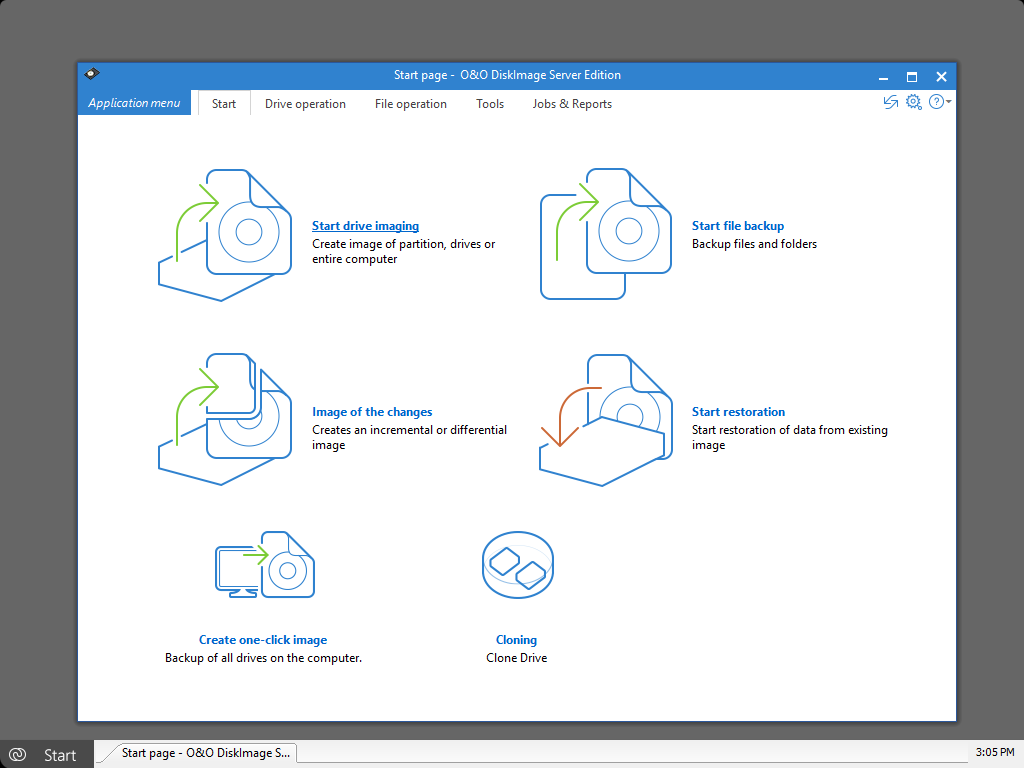Click the Cloning link

[517, 640]
